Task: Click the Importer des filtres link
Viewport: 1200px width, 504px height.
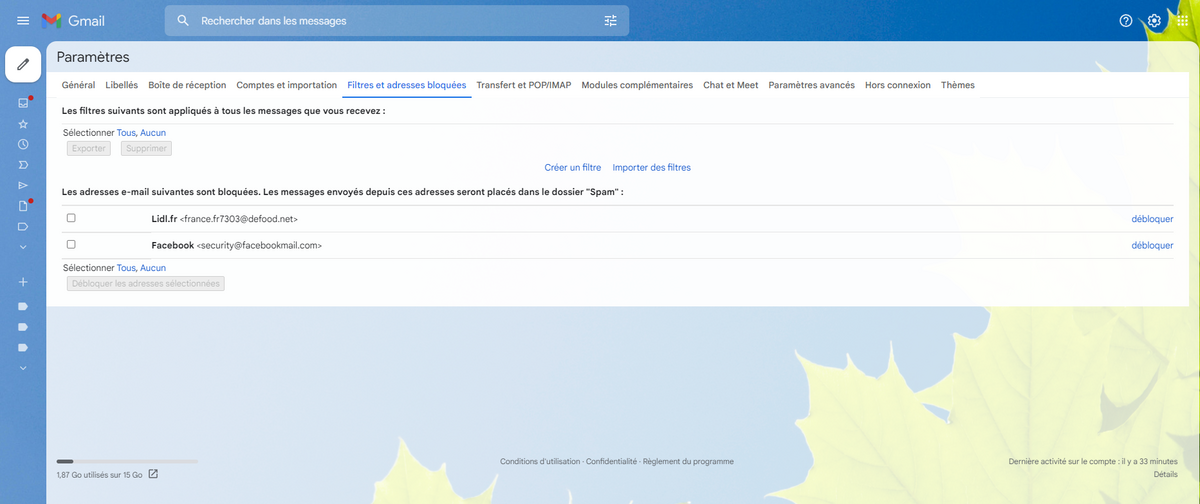Action: [651, 167]
